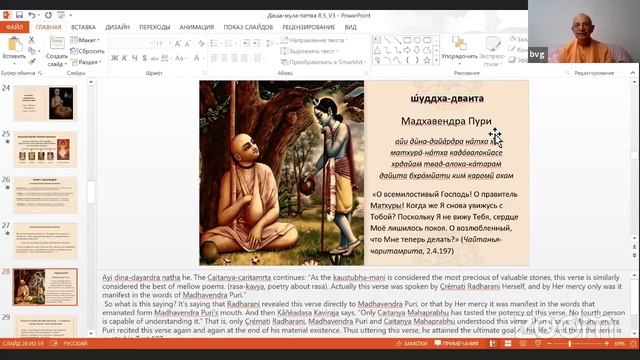The height and width of the screenshot is (360, 640).
Task: Click the numbered list icon
Action: [230, 43]
